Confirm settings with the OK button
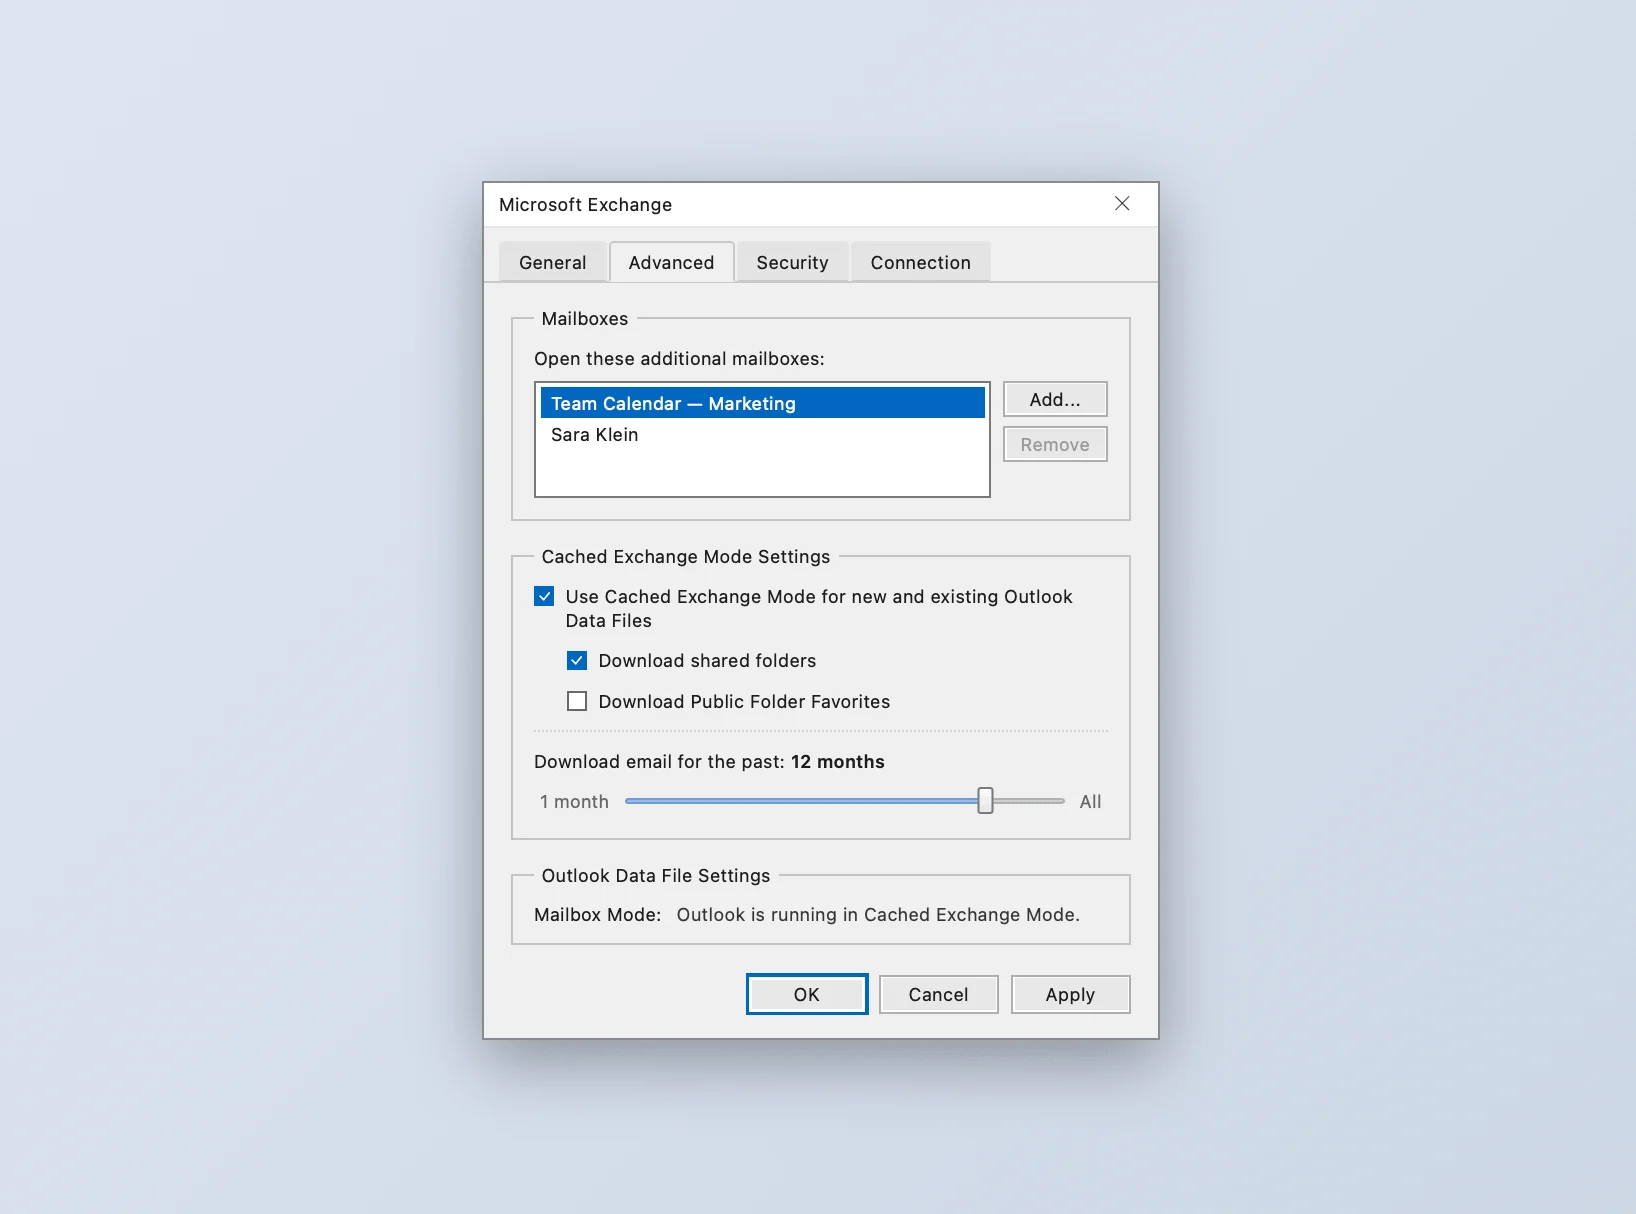The height and width of the screenshot is (1214, 1636). 807,994
